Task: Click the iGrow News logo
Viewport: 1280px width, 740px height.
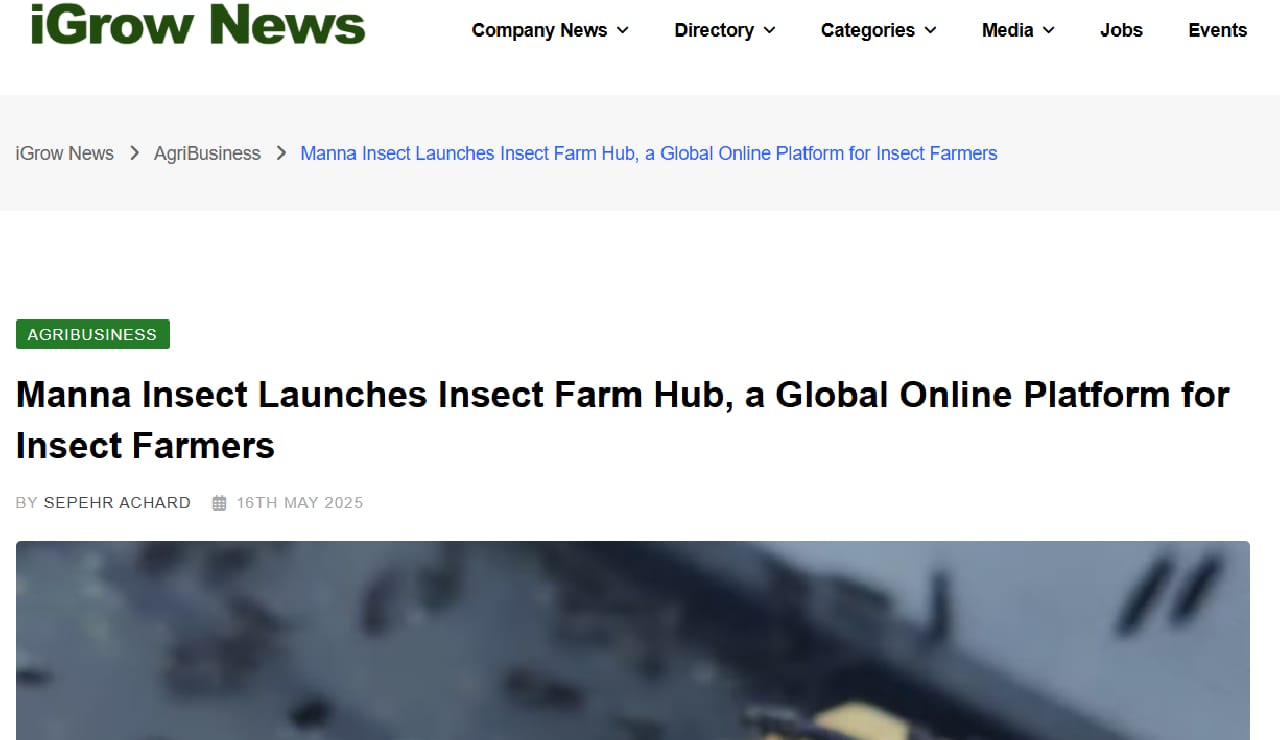Action: (x=197, y=25)
